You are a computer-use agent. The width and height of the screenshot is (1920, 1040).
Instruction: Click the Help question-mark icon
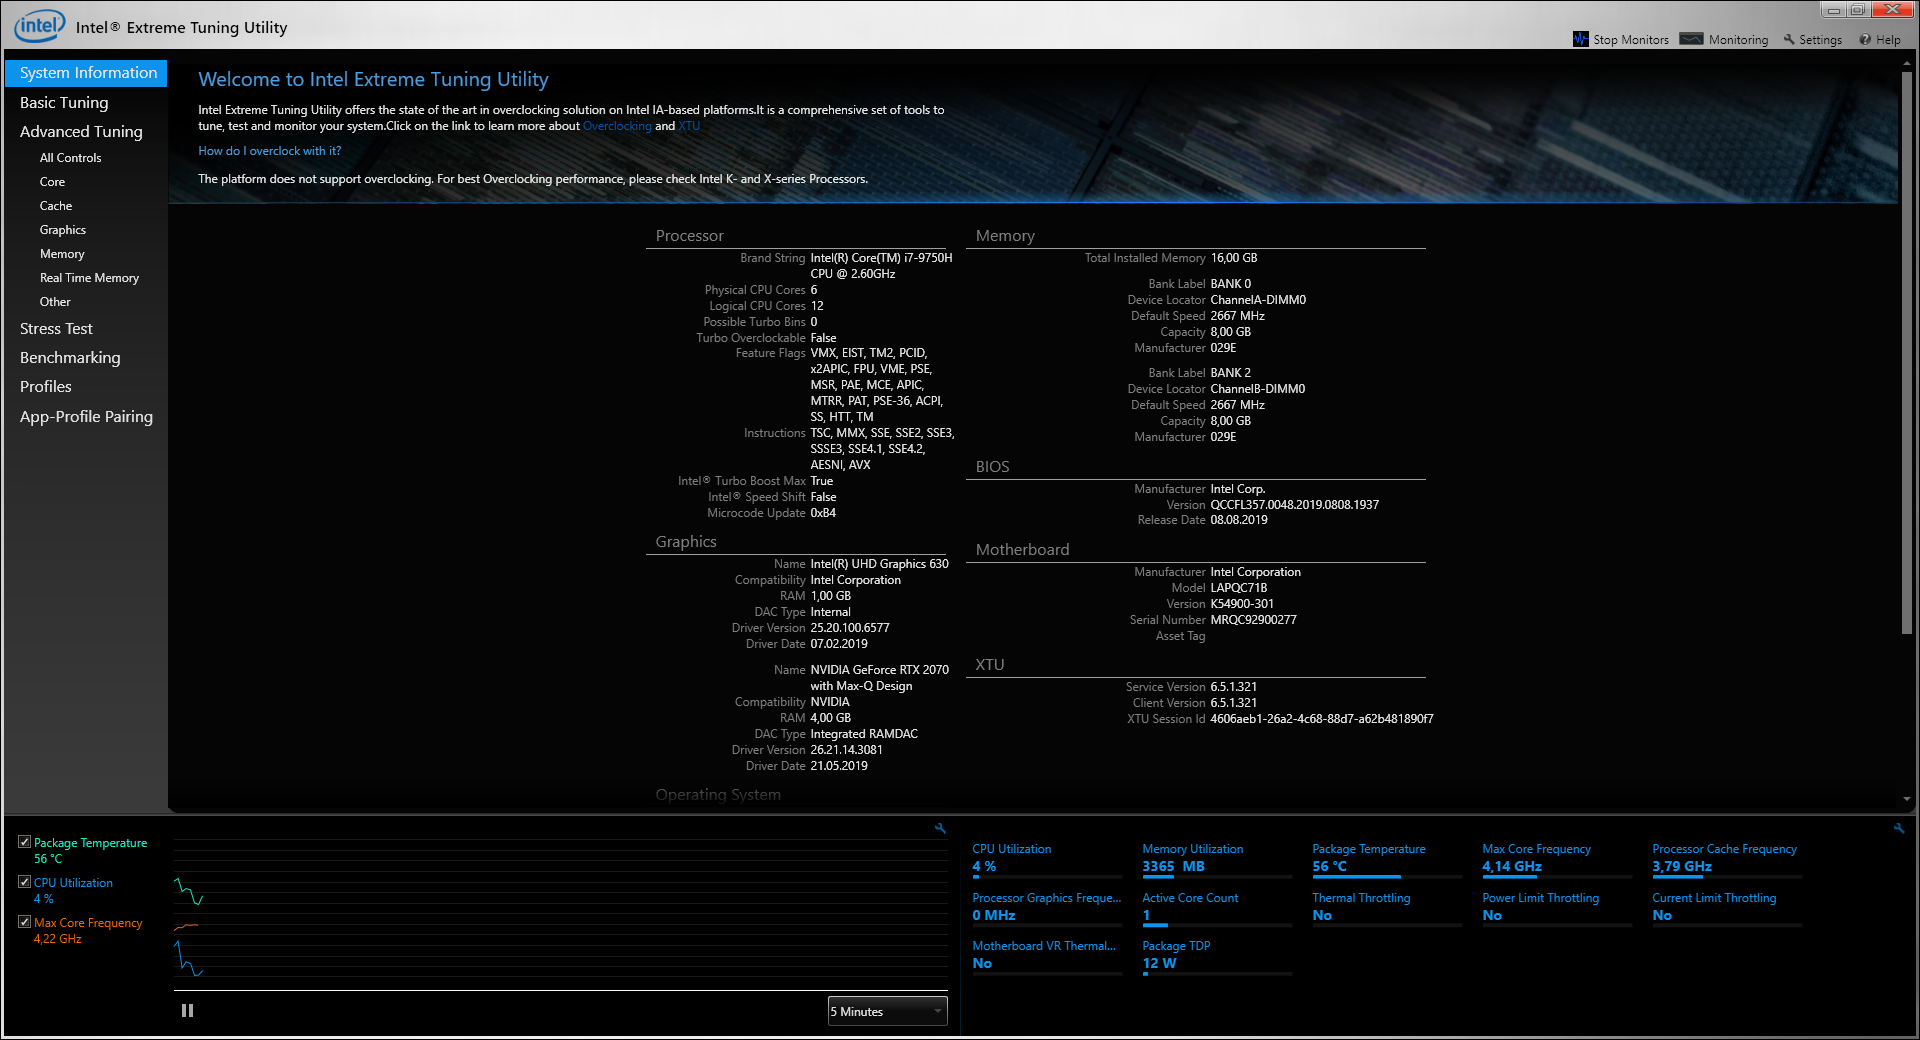(1865, 40)
